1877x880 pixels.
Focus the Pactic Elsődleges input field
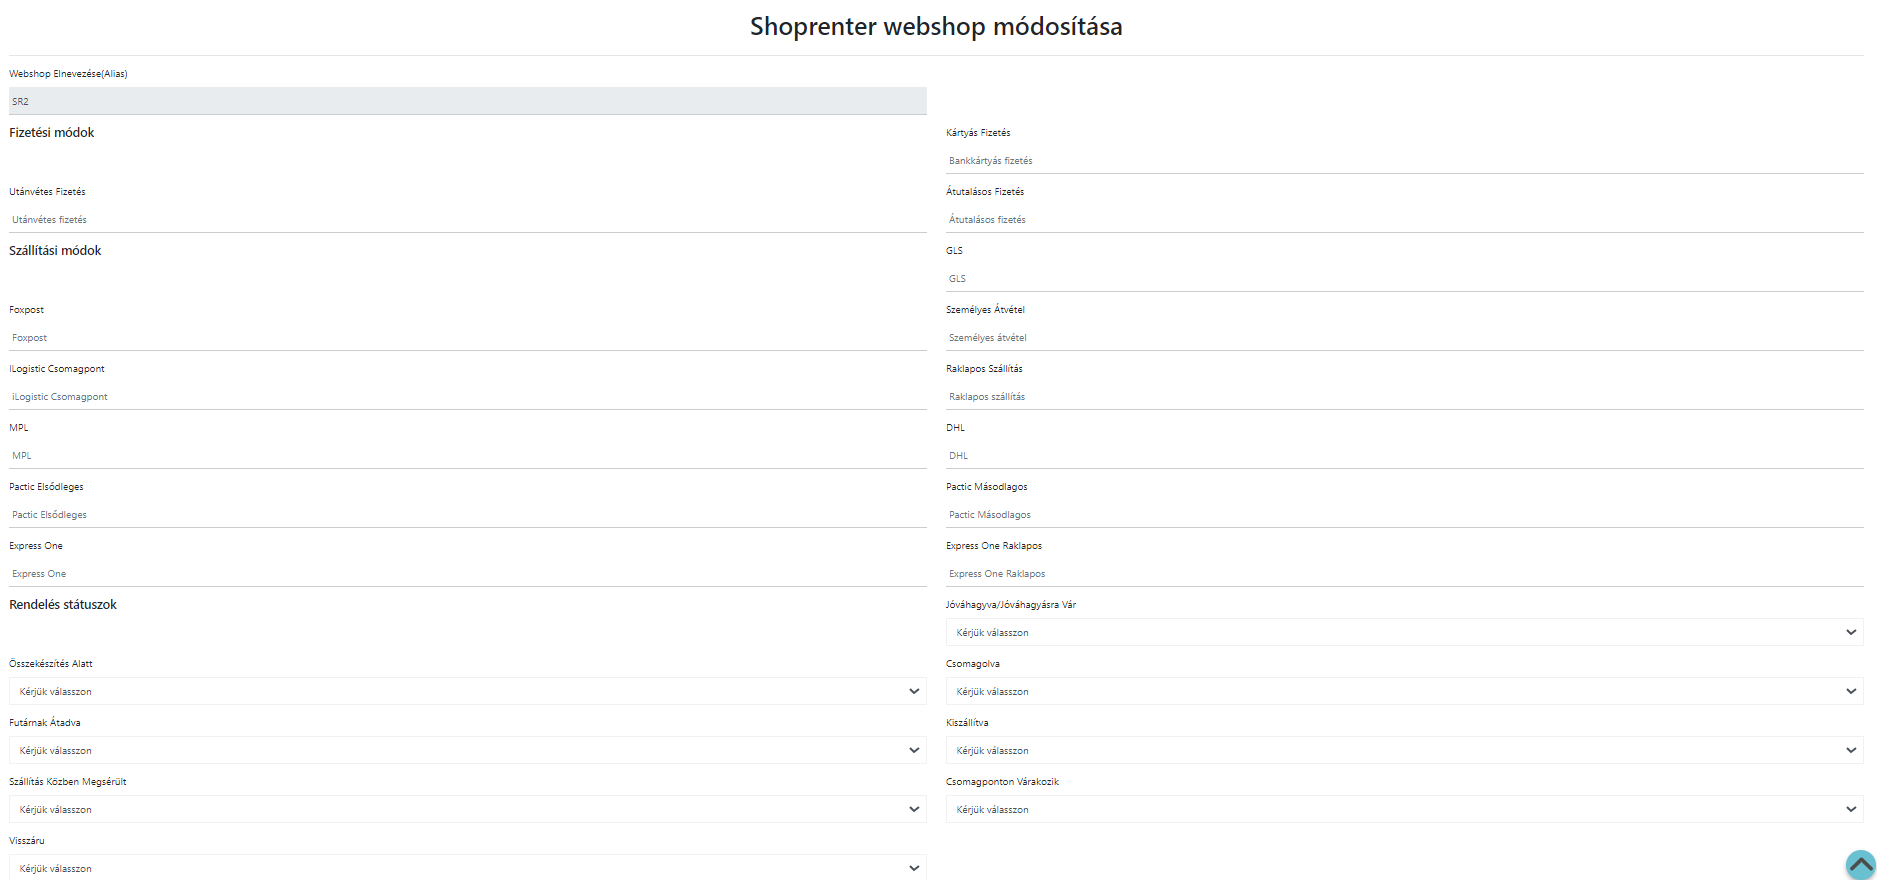click(468, 514)
